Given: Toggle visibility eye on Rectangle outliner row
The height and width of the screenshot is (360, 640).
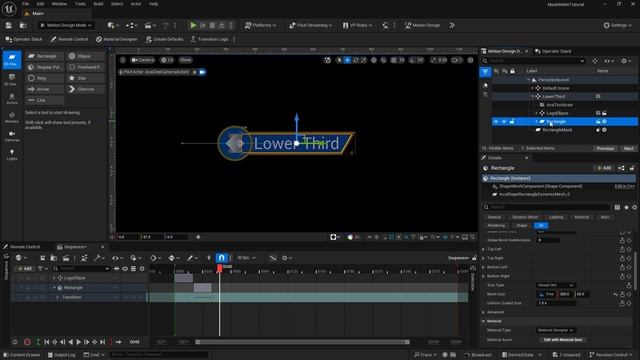Looking at the screenshot, I should [496, 122].
